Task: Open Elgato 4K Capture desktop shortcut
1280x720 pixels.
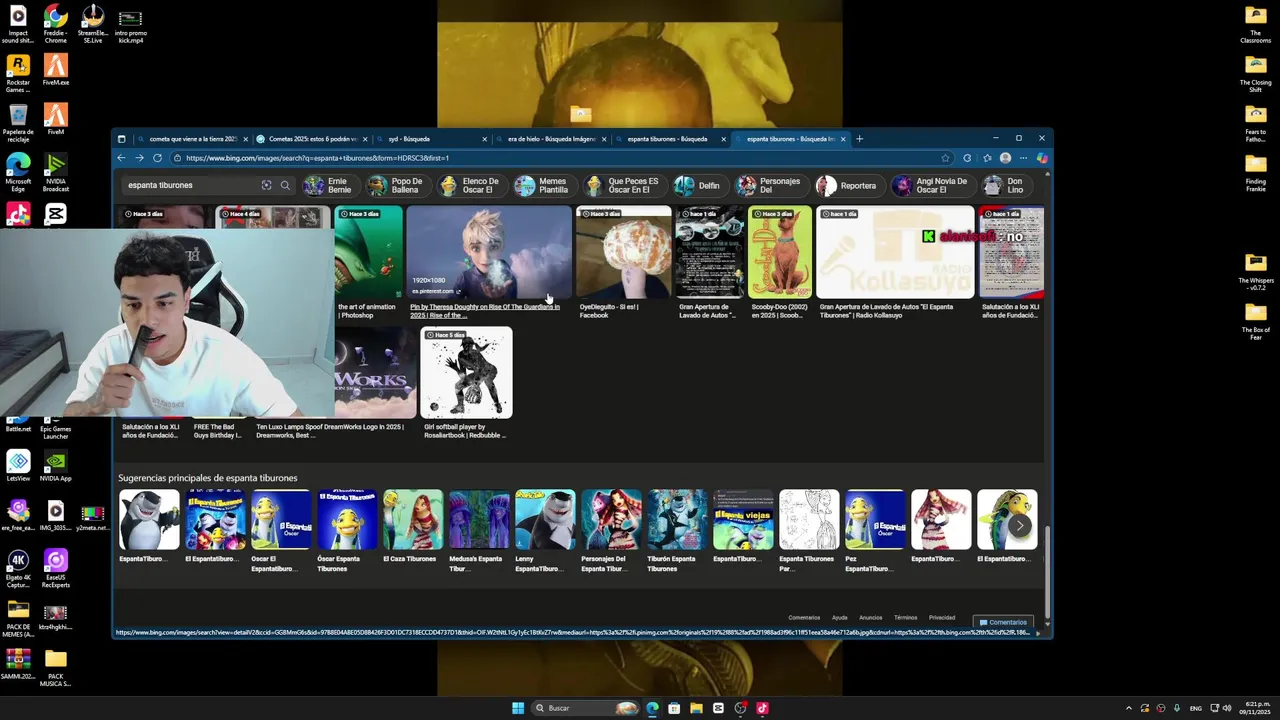Action: [18, 570]
